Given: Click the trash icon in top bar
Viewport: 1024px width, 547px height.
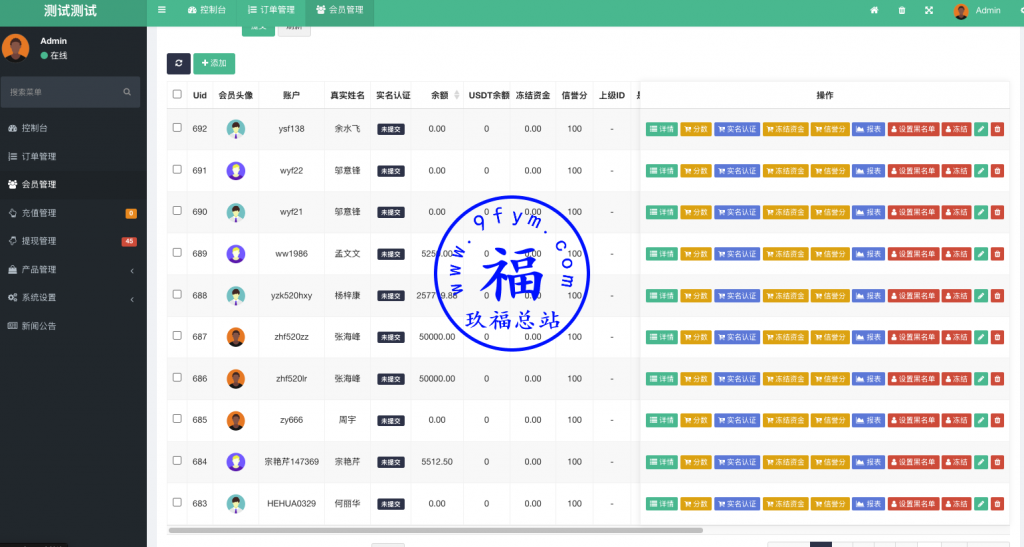Looking at the screenshot, I should [x=902, y=10].
